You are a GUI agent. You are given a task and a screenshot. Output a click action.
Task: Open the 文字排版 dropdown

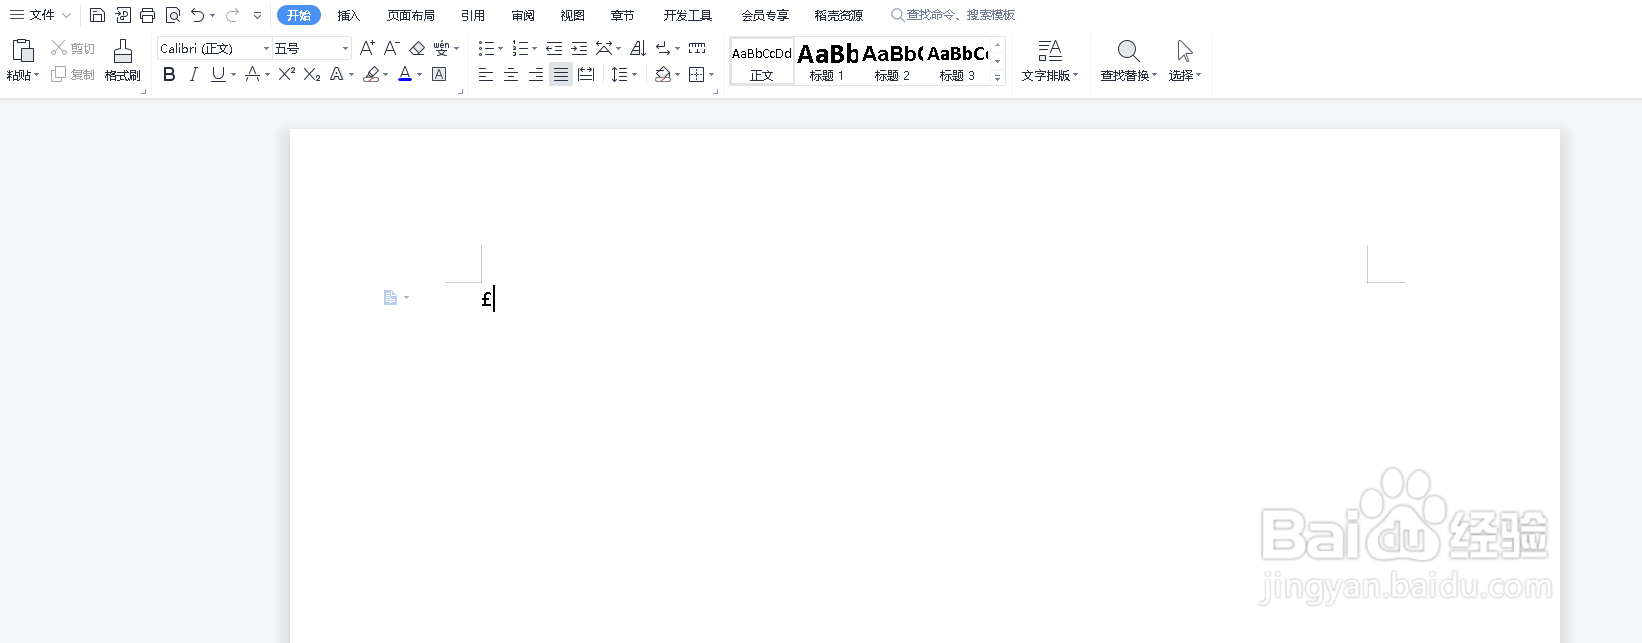1050,61
